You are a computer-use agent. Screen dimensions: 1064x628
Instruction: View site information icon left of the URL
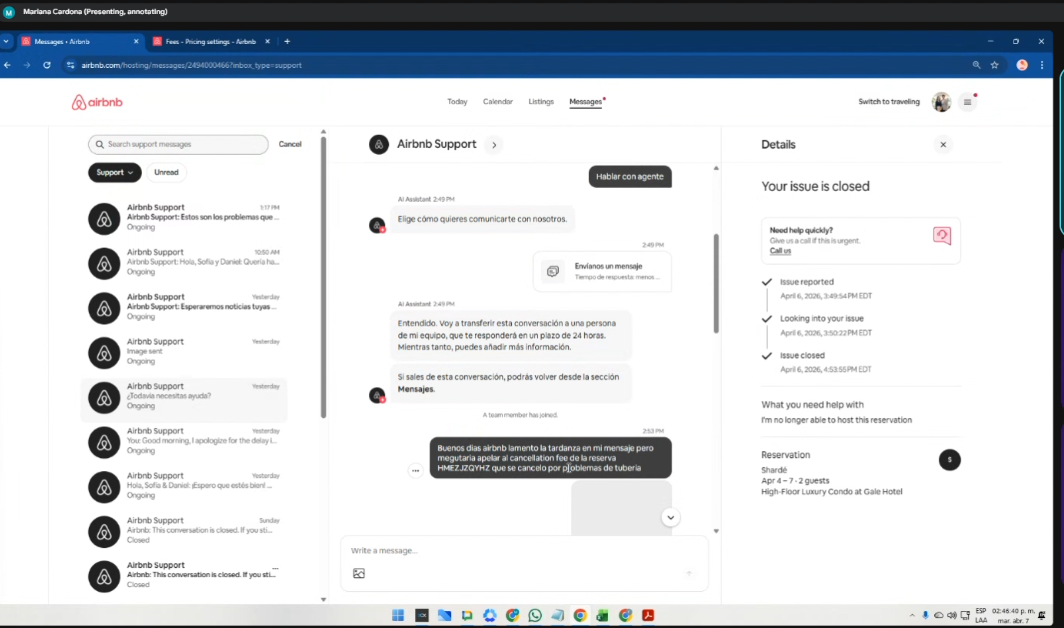70,65
